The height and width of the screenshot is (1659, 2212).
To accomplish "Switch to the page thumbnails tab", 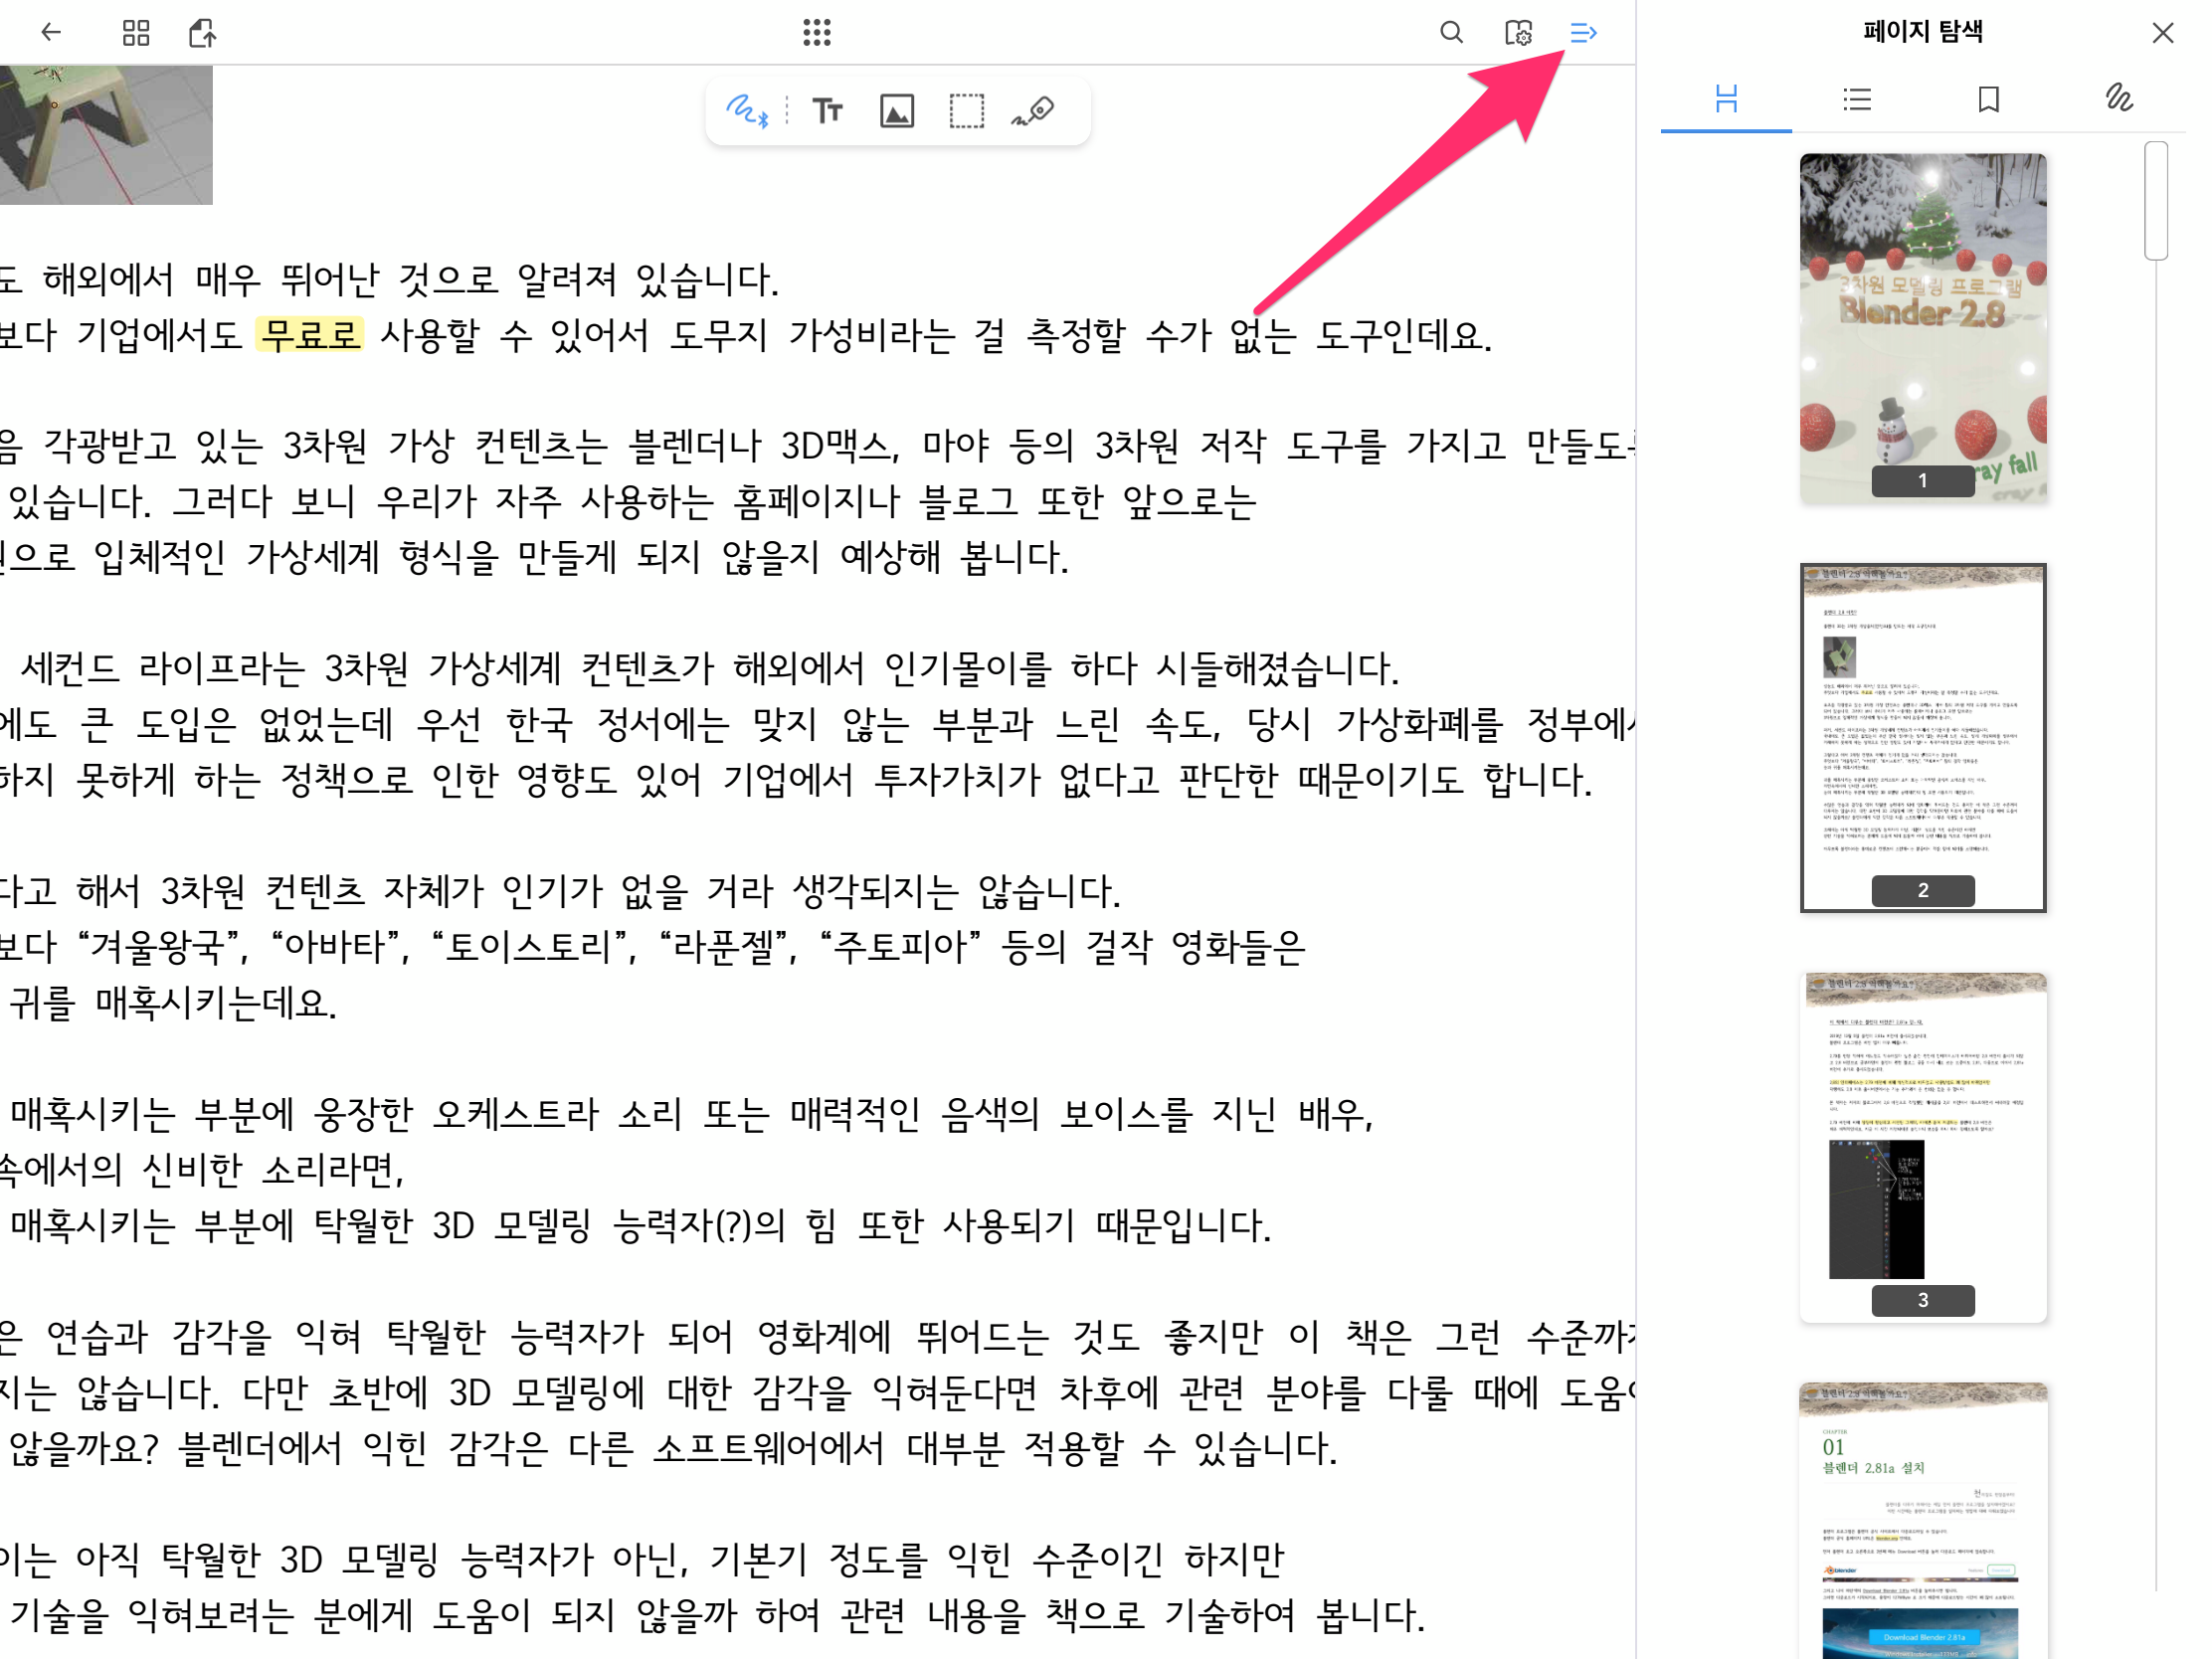I will (1725, 98).
